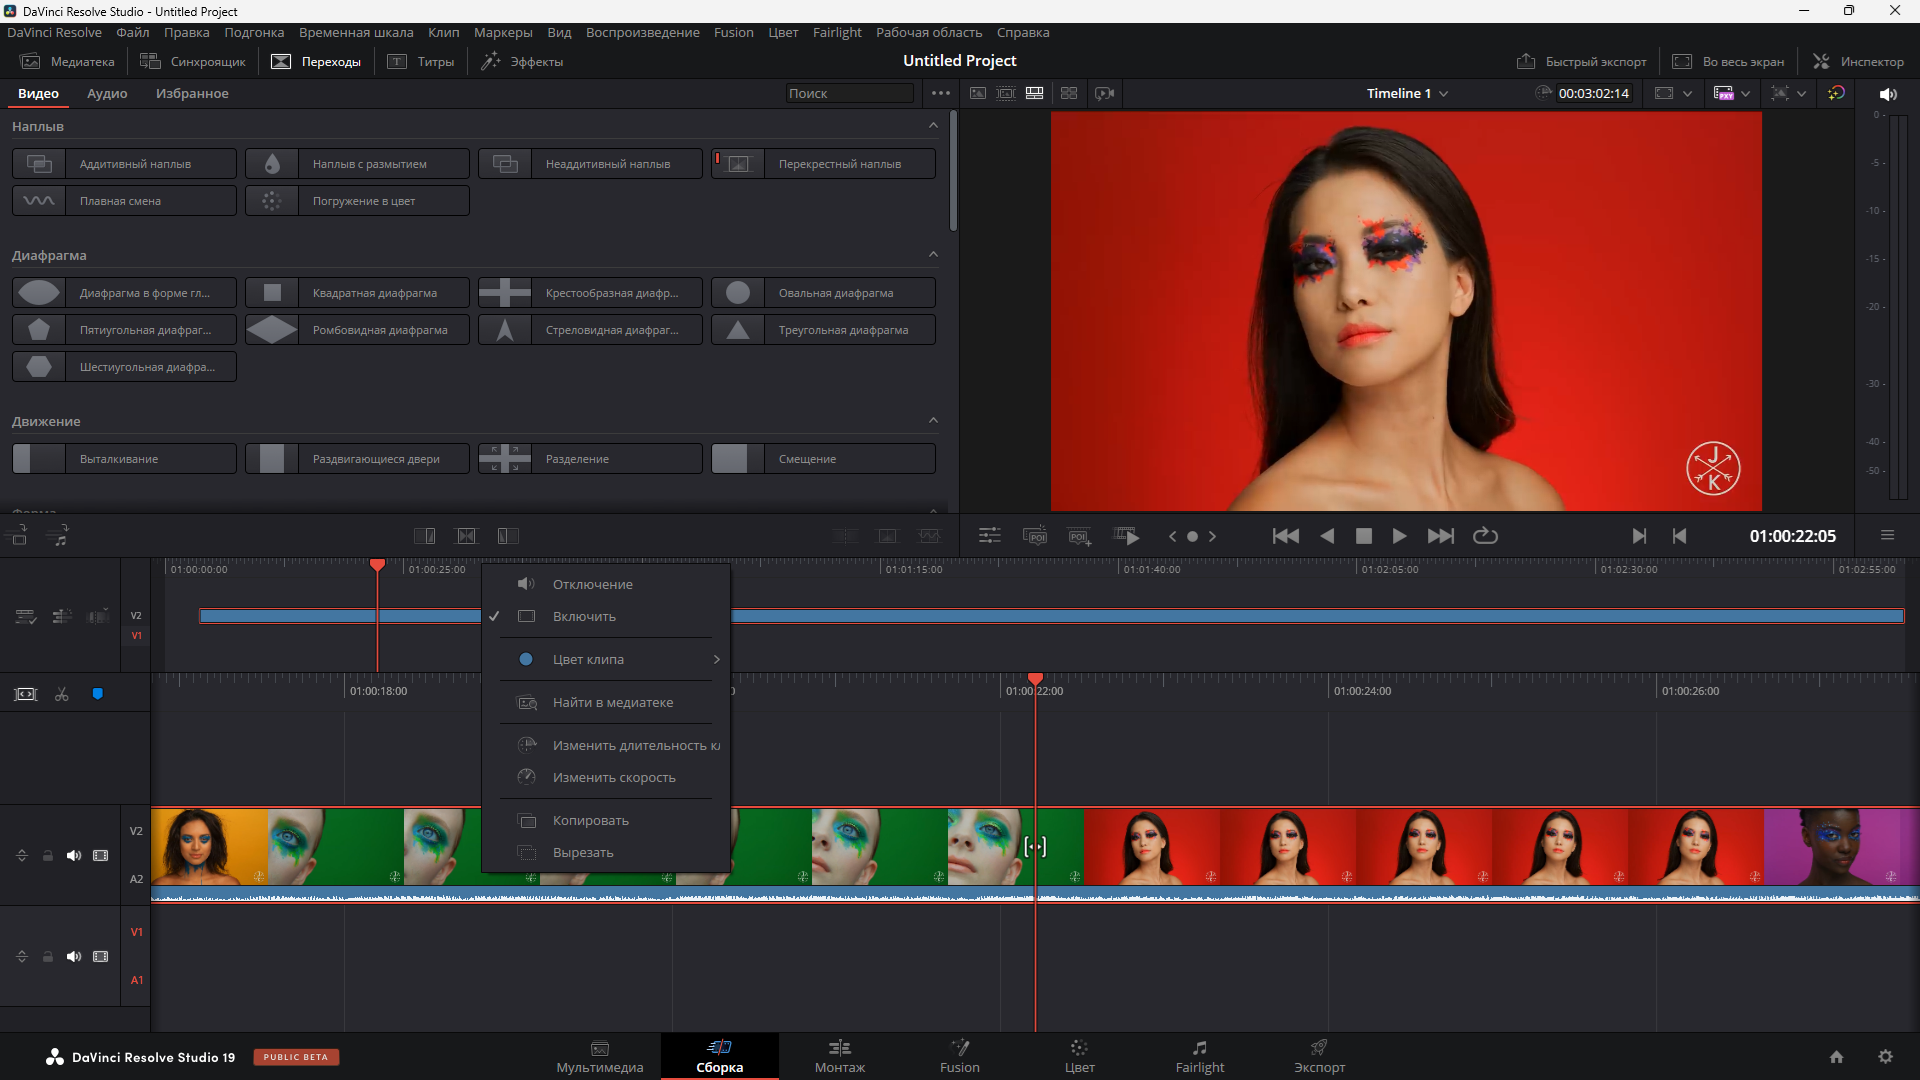This screenshot has width=1920, height=1080.
Task: Toggle lock on track V1/A1
Action: [47, 957]
